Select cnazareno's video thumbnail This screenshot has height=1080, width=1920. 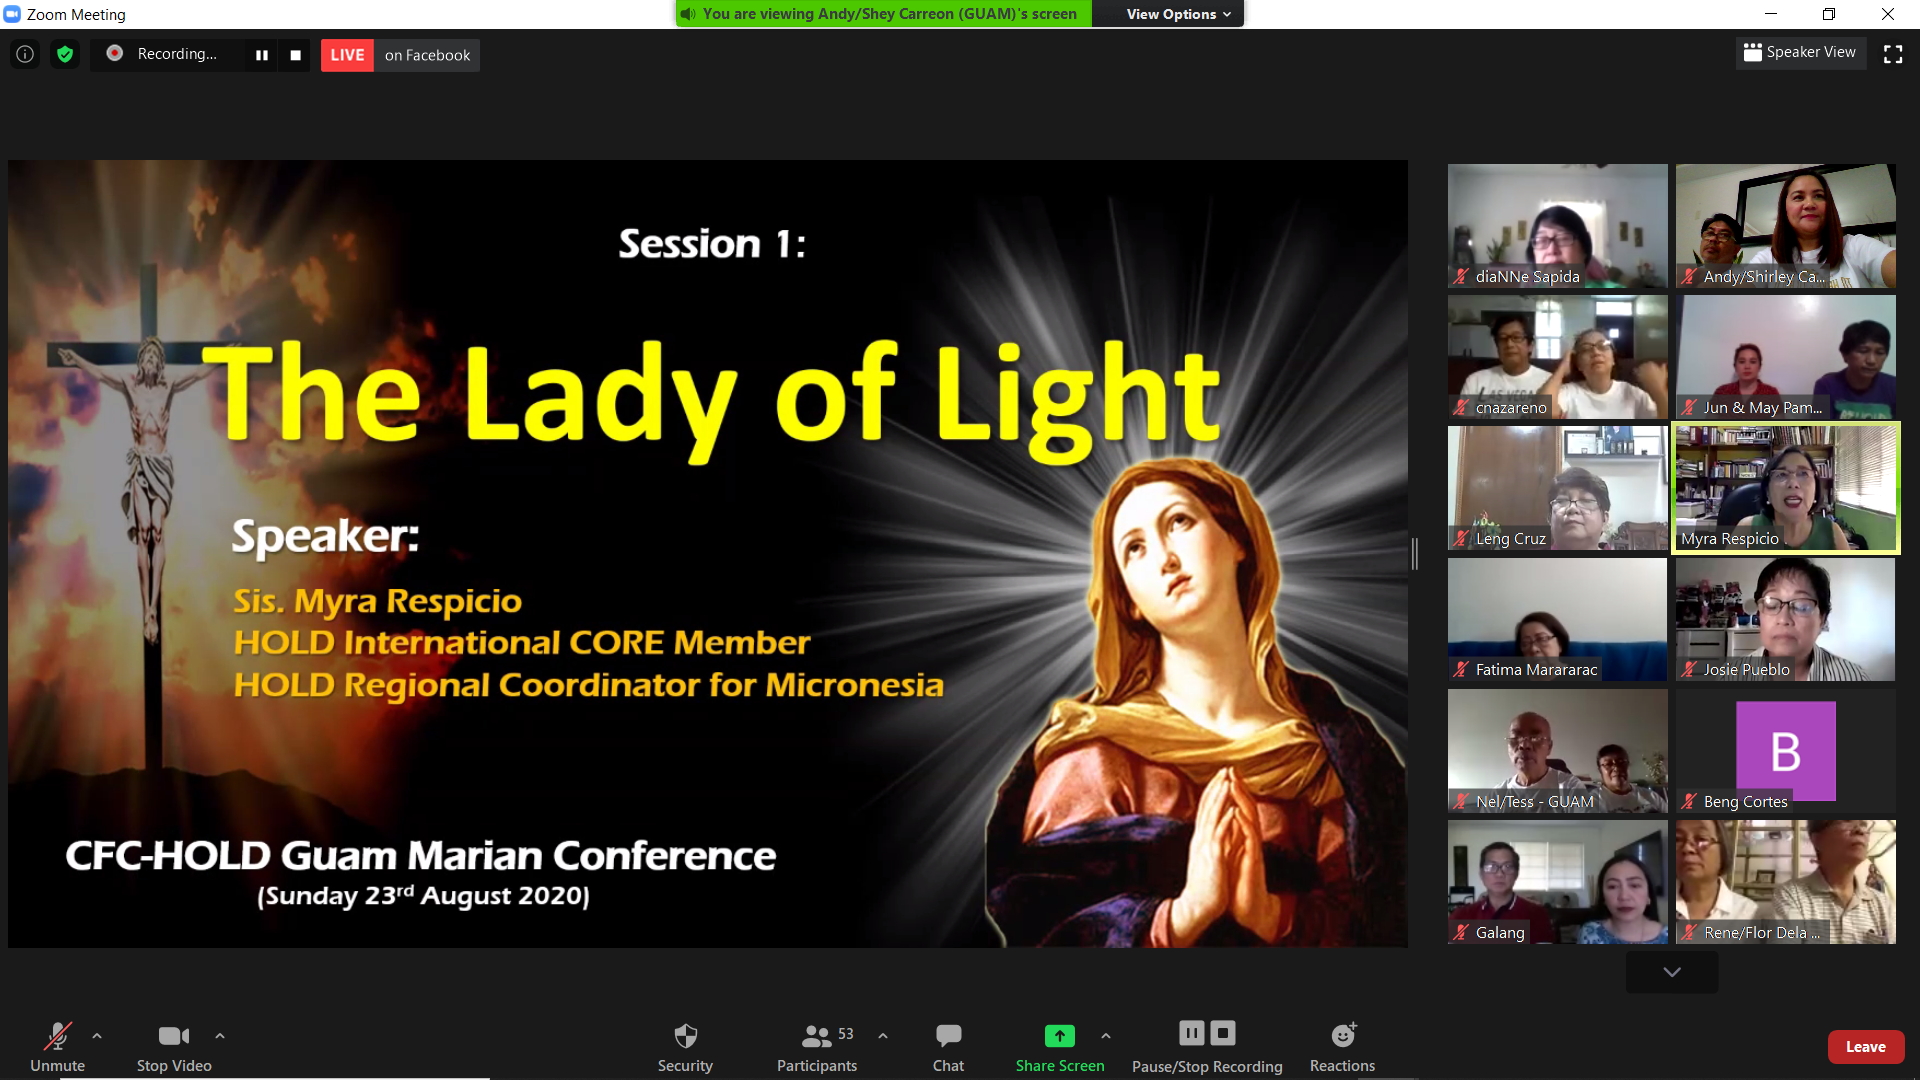pos(1558,357)
